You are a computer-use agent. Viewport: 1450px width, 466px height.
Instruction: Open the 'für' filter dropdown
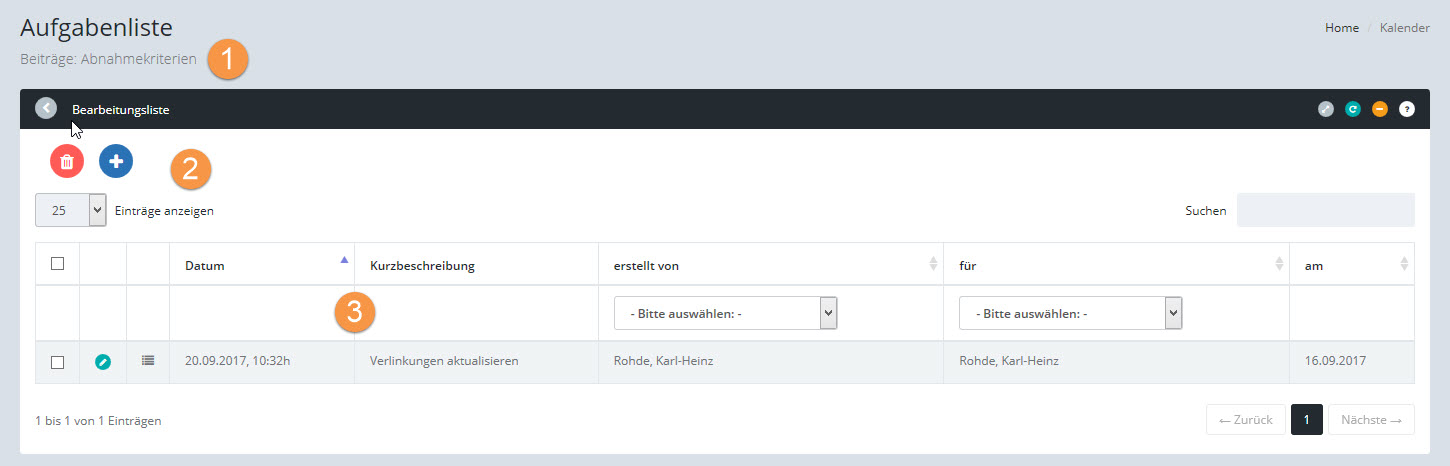pos(1070,313)
